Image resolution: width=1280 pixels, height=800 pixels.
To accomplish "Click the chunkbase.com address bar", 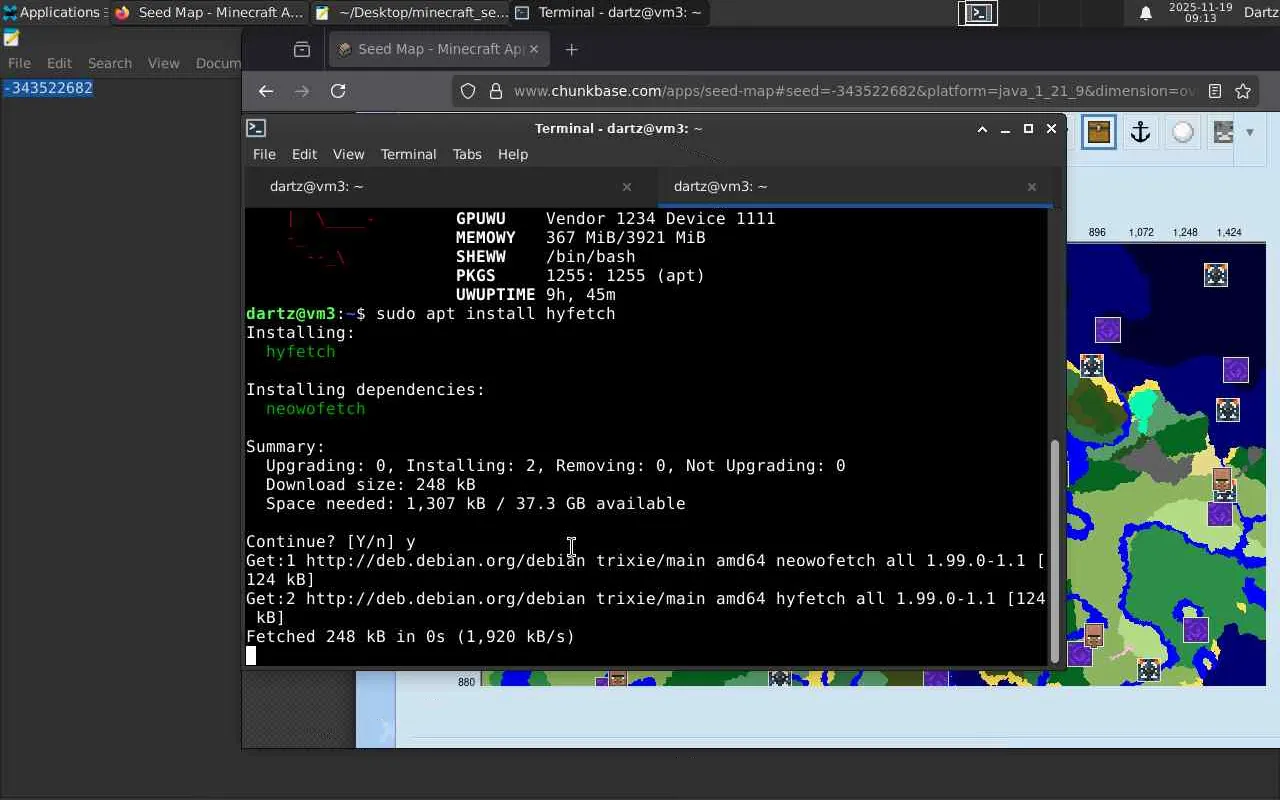I will pos(855,91).
